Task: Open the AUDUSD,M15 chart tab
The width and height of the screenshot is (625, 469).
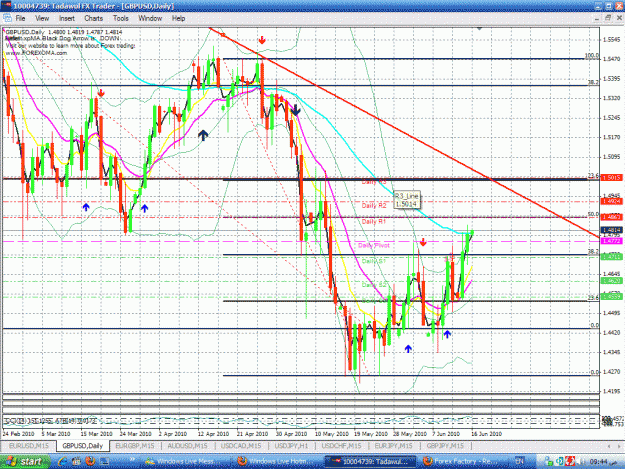Action: [187, 445]
